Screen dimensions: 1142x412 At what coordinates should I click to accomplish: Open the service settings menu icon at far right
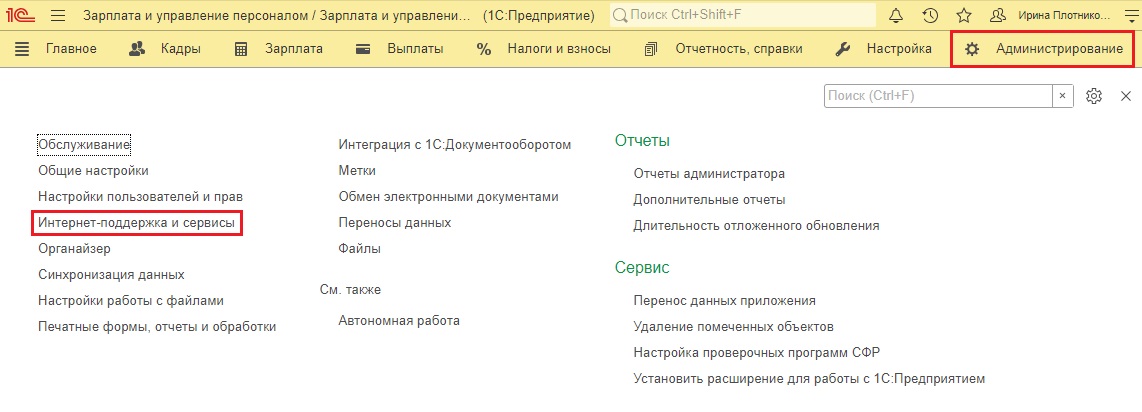[x=1130, y=15]
